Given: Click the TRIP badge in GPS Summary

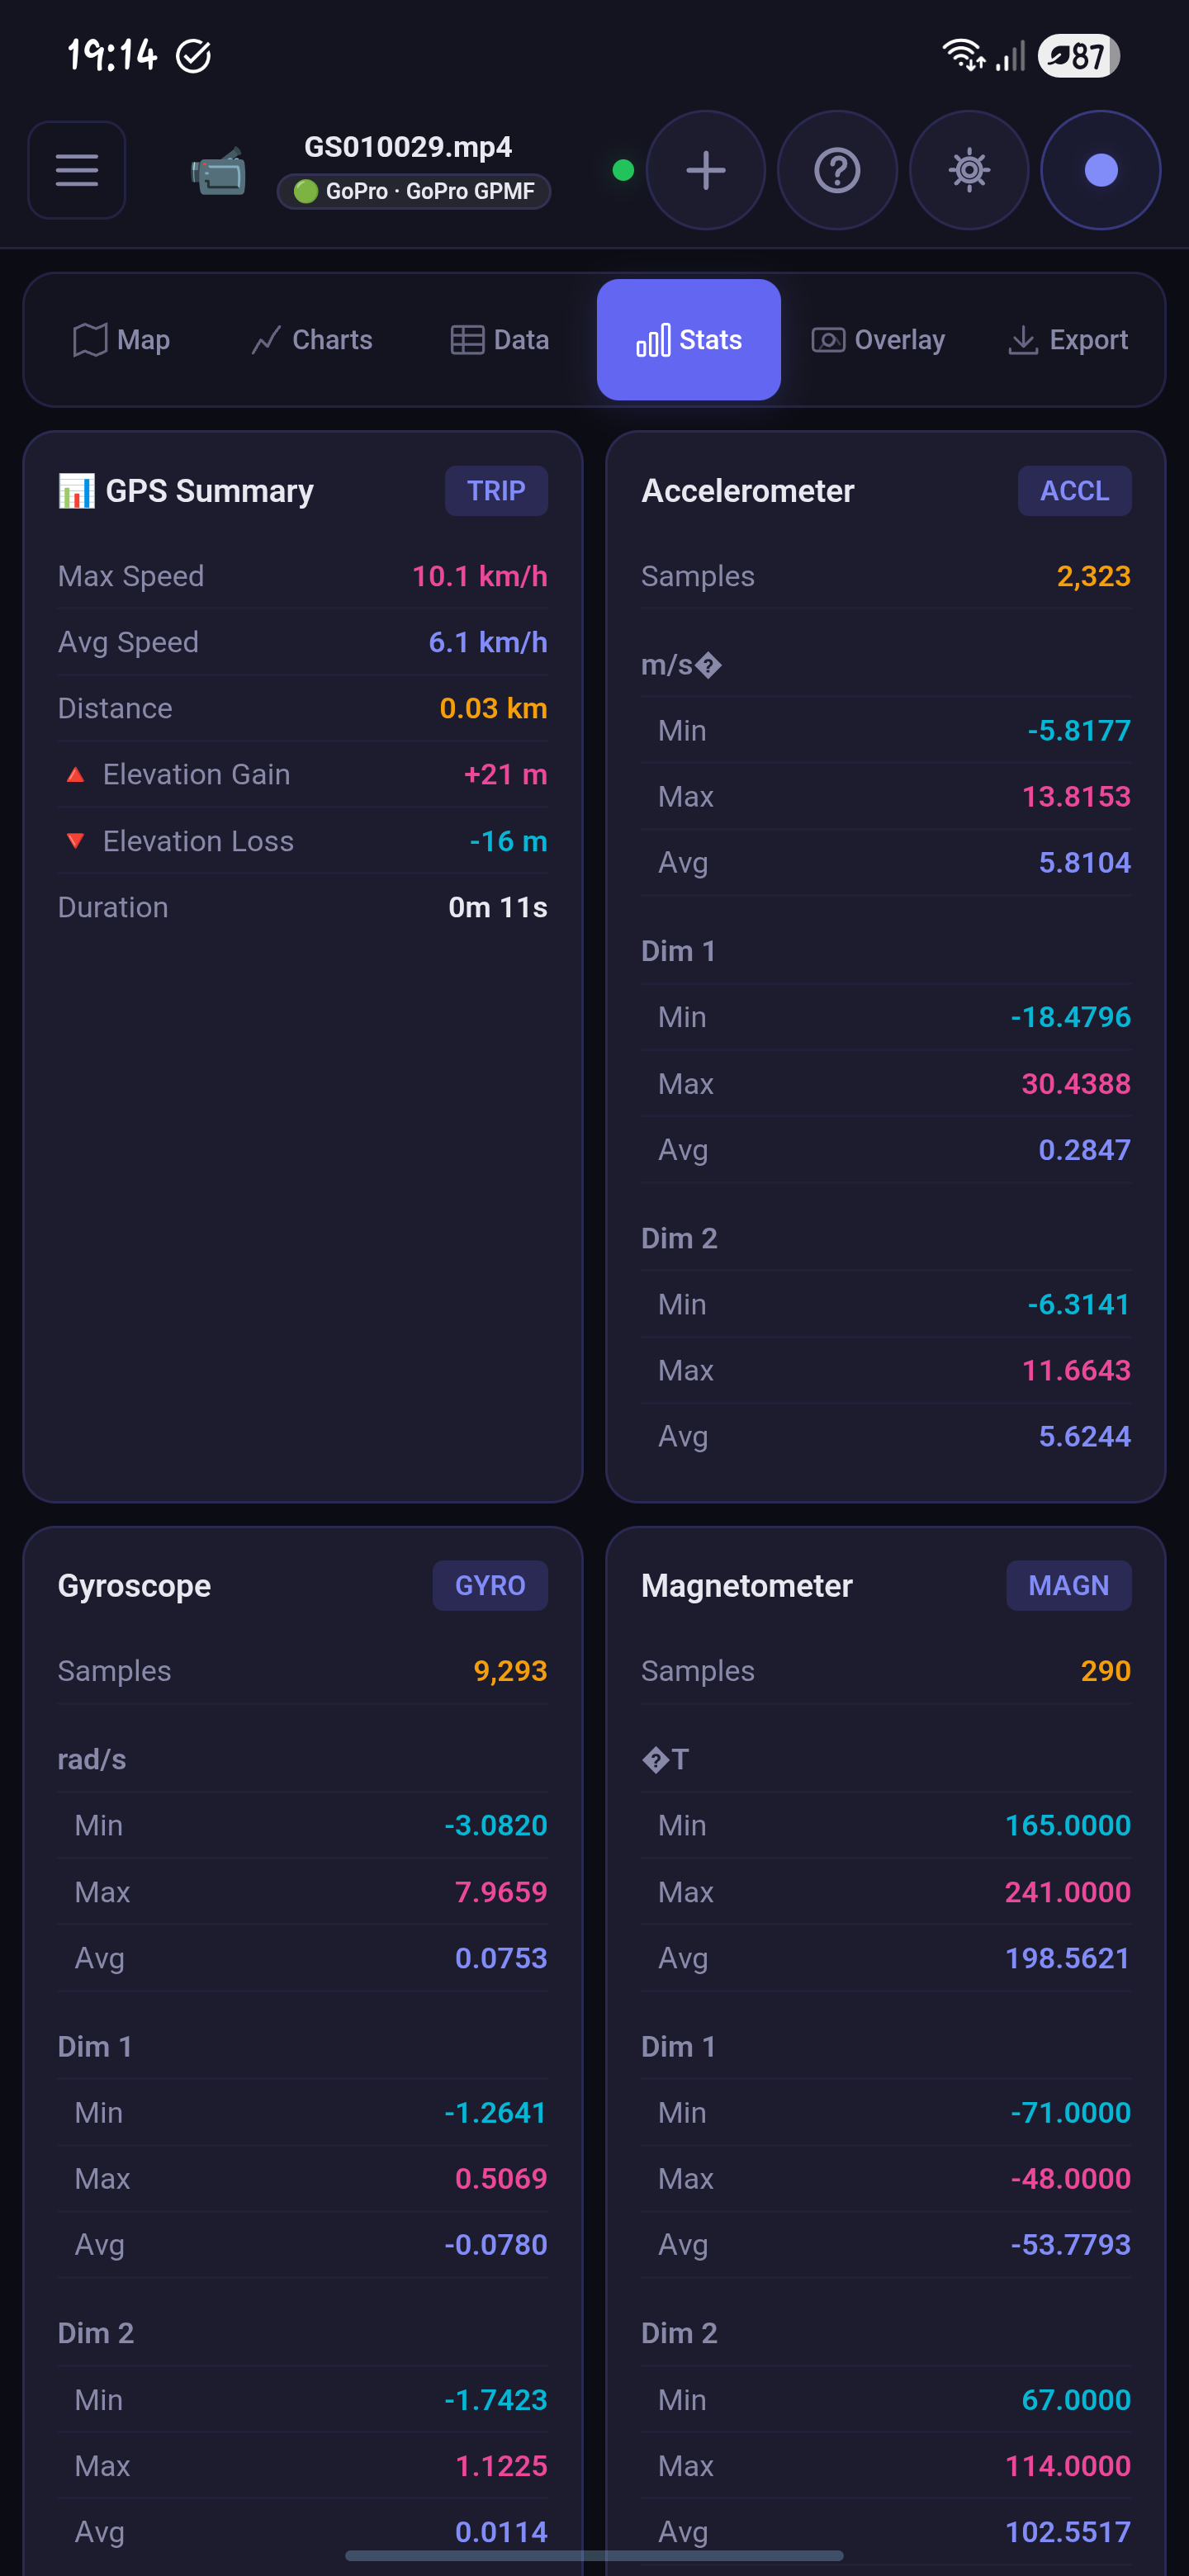Looking at the screenshot, I should [496, 491].
